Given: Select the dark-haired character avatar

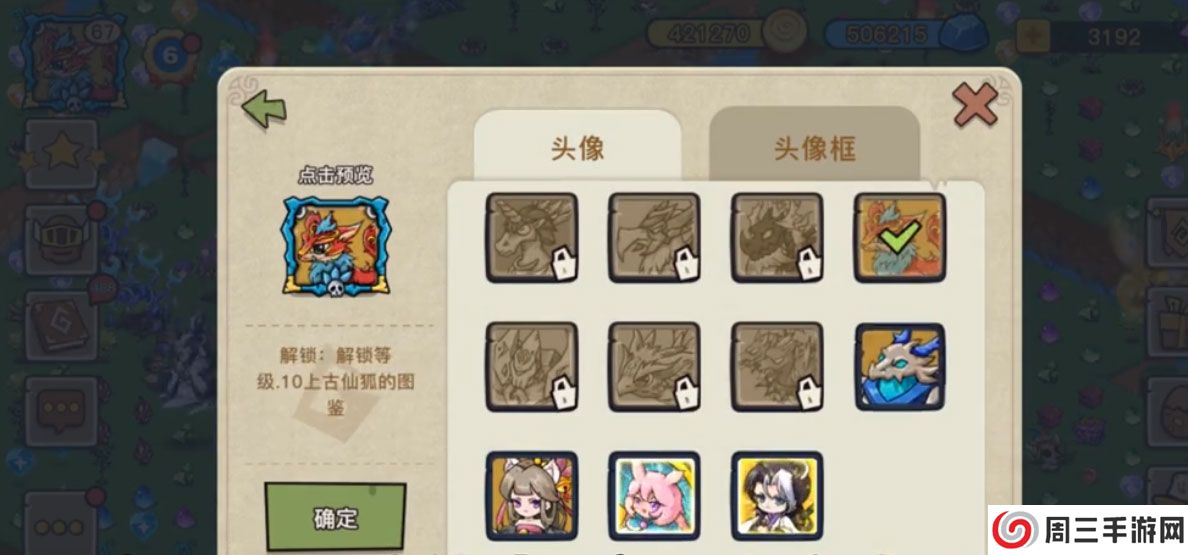Looking at the screenshot, I should click(x=777, y=496).
